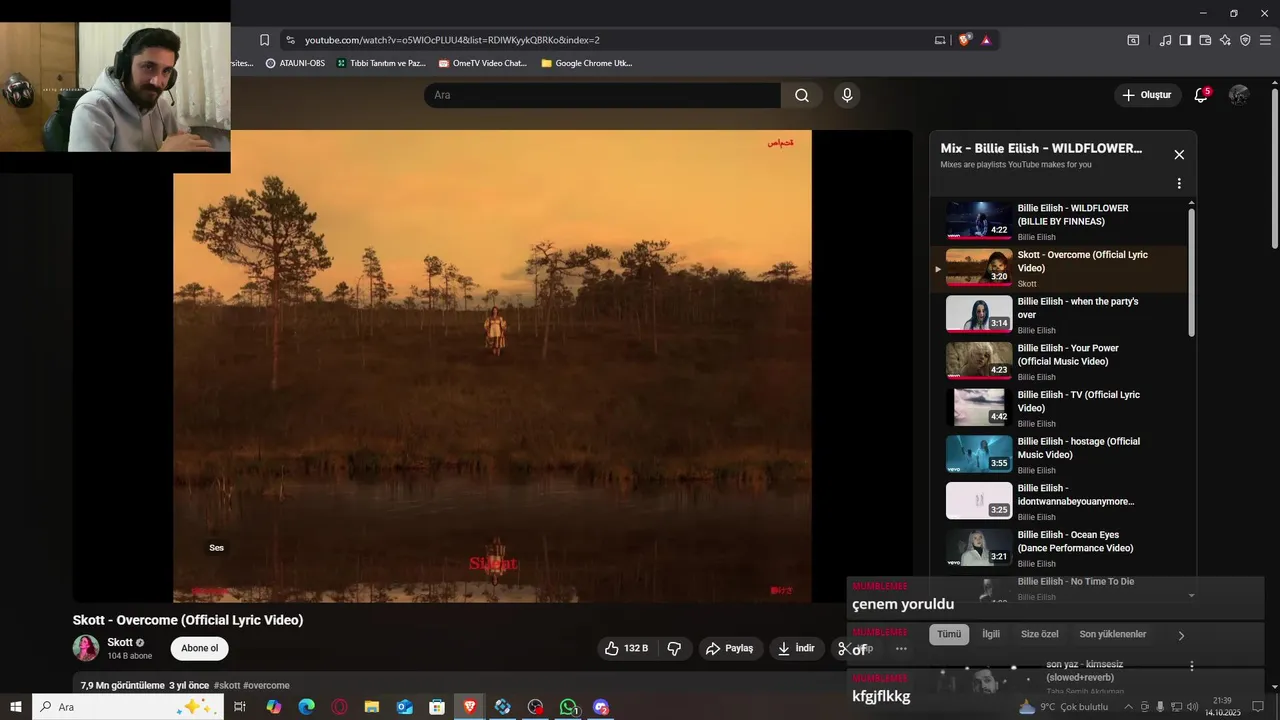Click the address bar URL text
Viewport: 1280px width, 720px height.
tap(452, 40)
